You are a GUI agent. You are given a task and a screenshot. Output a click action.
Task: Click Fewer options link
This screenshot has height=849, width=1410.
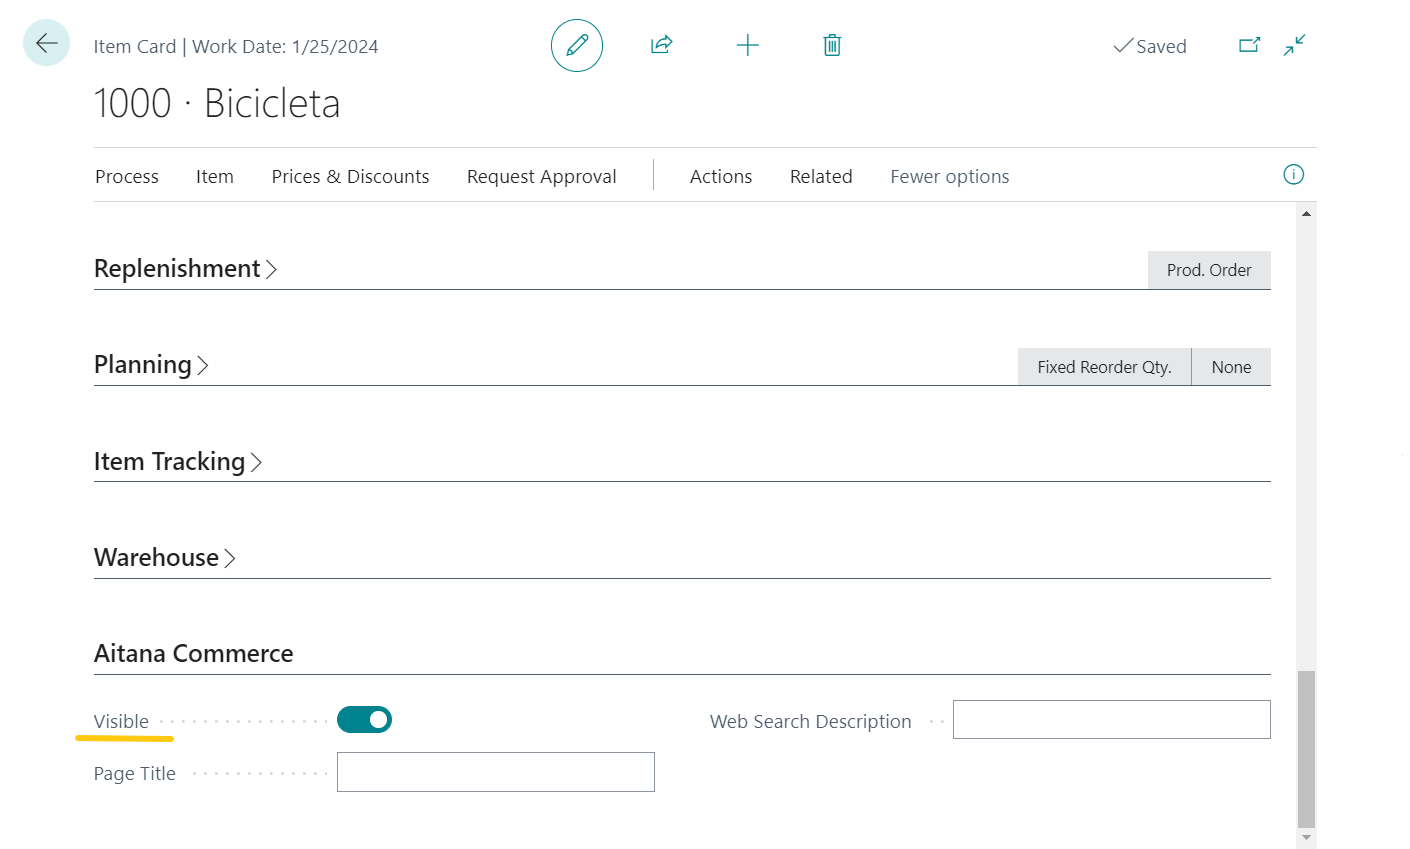click(x=950, y=177)
